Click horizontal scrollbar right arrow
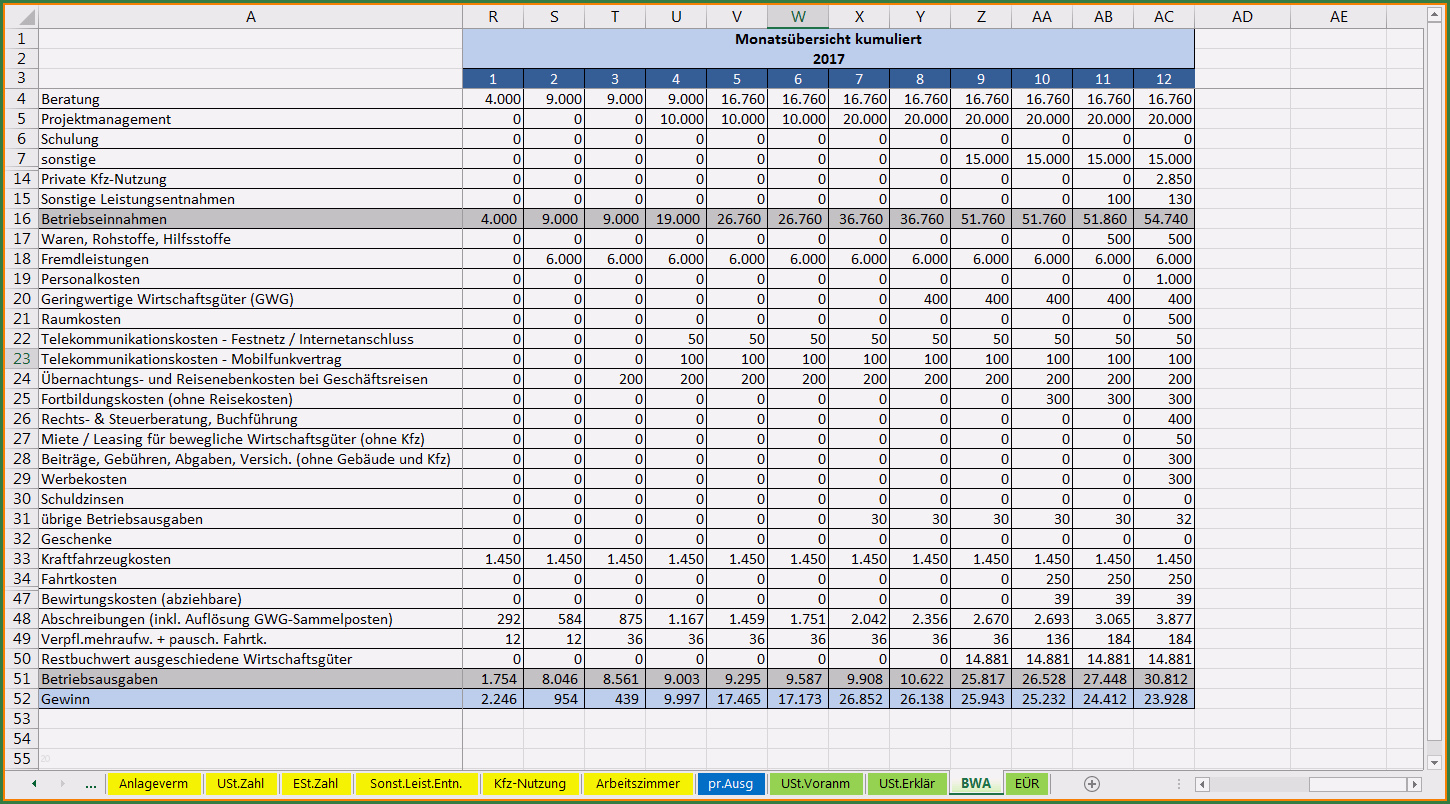1450x804 pixels. coord(1414,784)
